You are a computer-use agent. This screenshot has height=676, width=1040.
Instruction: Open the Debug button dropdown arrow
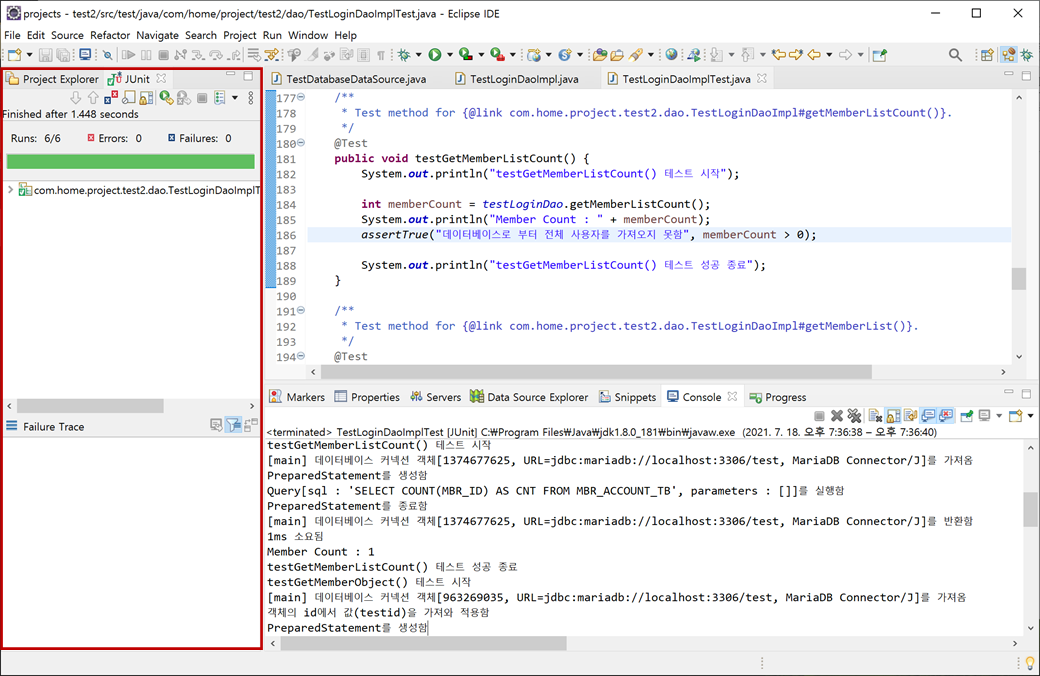[419, 55]
